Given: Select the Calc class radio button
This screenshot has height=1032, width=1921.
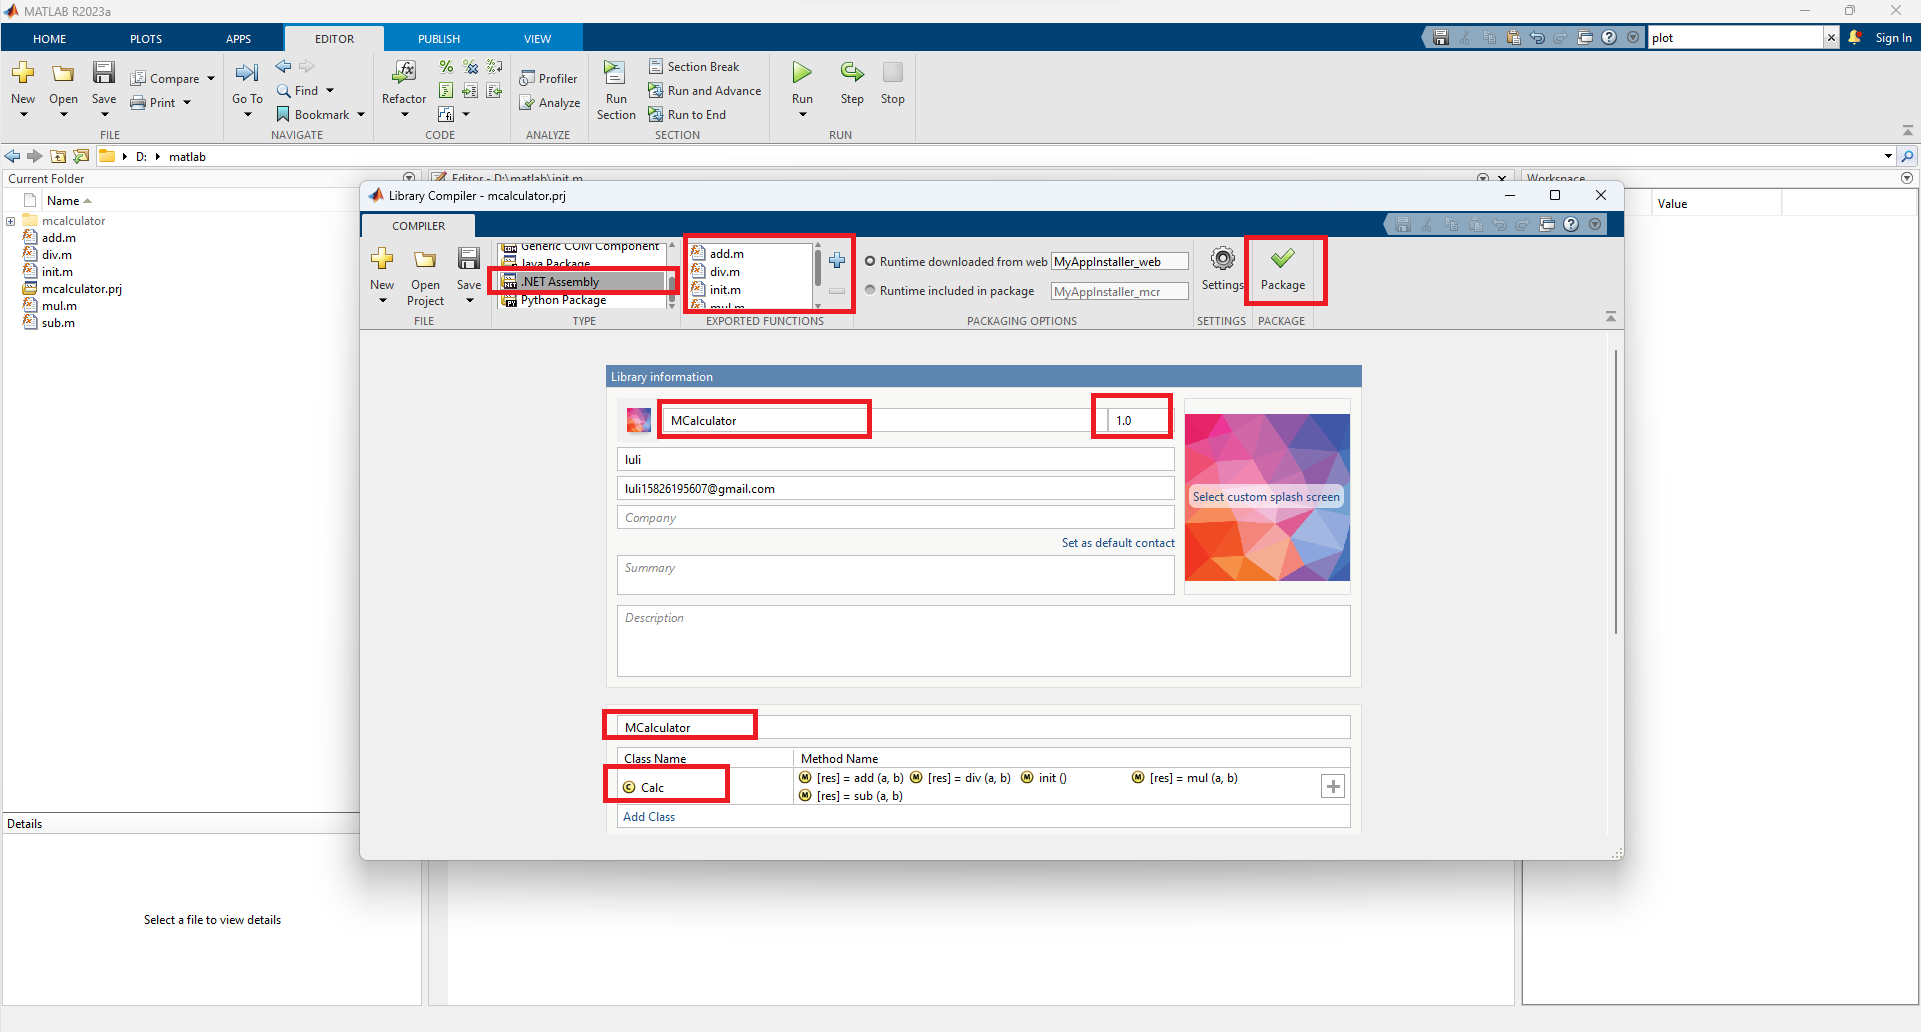Looking at the screenshot, I should [x=629, y=788].
